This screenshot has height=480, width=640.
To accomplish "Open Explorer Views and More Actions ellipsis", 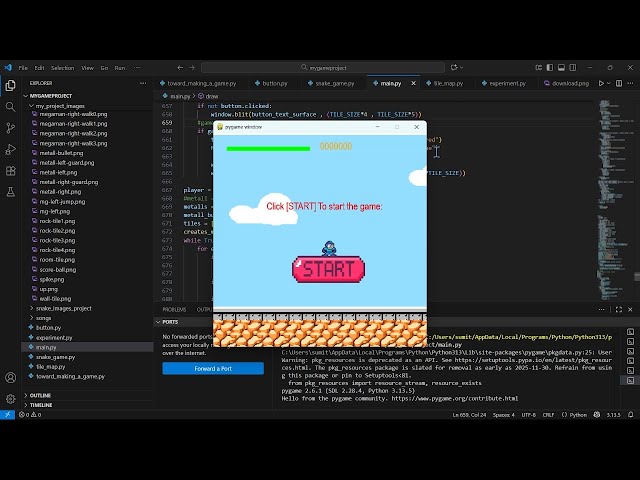I will pyautogui.click(x=143, y=83).
